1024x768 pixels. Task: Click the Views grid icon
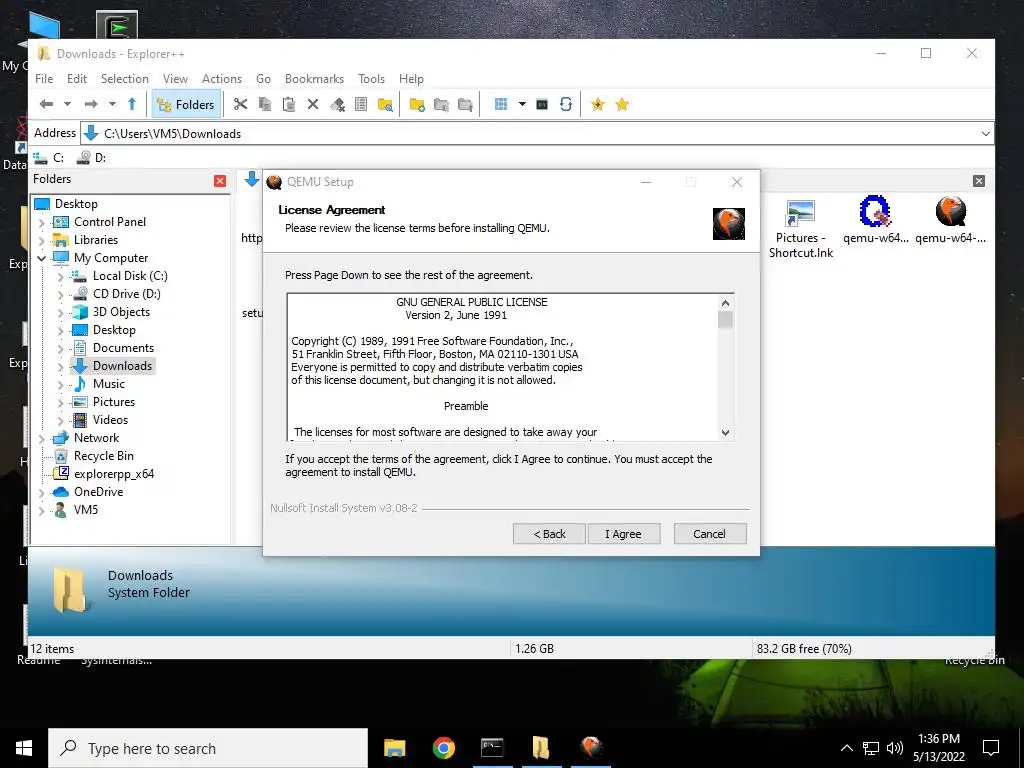pyautogui.click(x=501, y=104)
